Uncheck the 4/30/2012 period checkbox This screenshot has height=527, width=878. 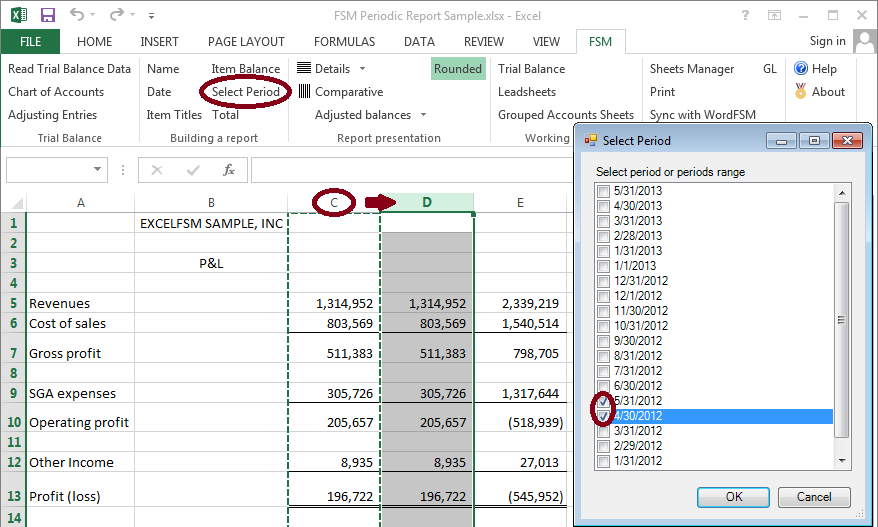pyautogui.click(x=603, y=416)
